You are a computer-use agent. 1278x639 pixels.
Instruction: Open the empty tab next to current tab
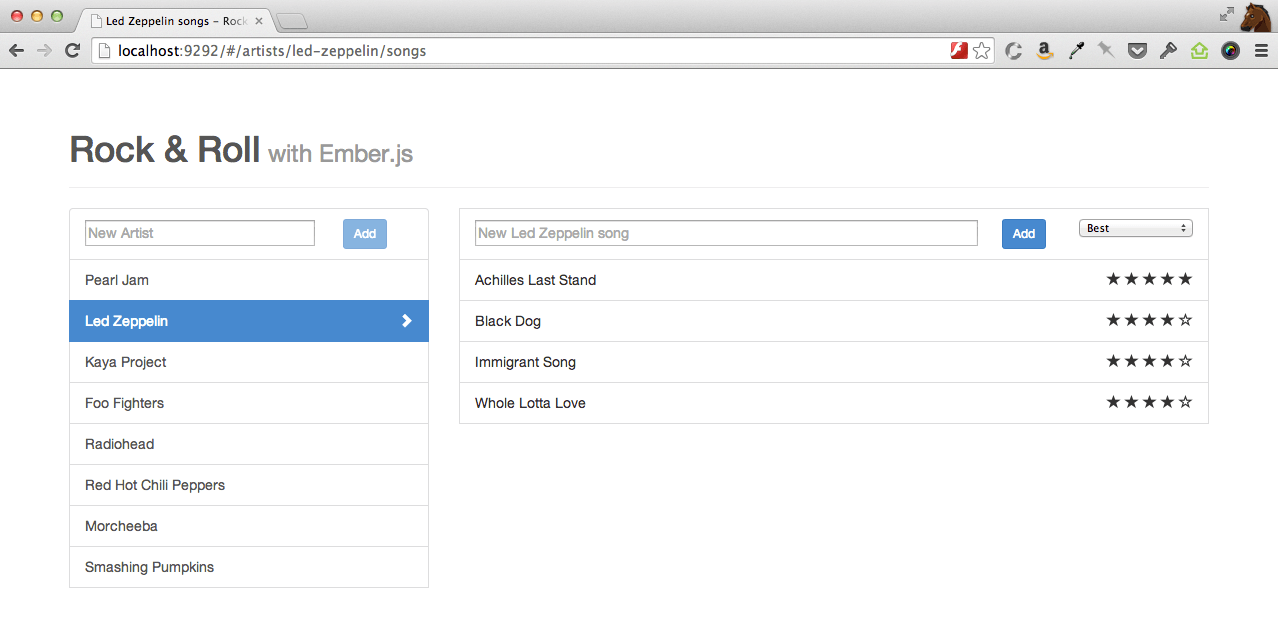[290, 19]
